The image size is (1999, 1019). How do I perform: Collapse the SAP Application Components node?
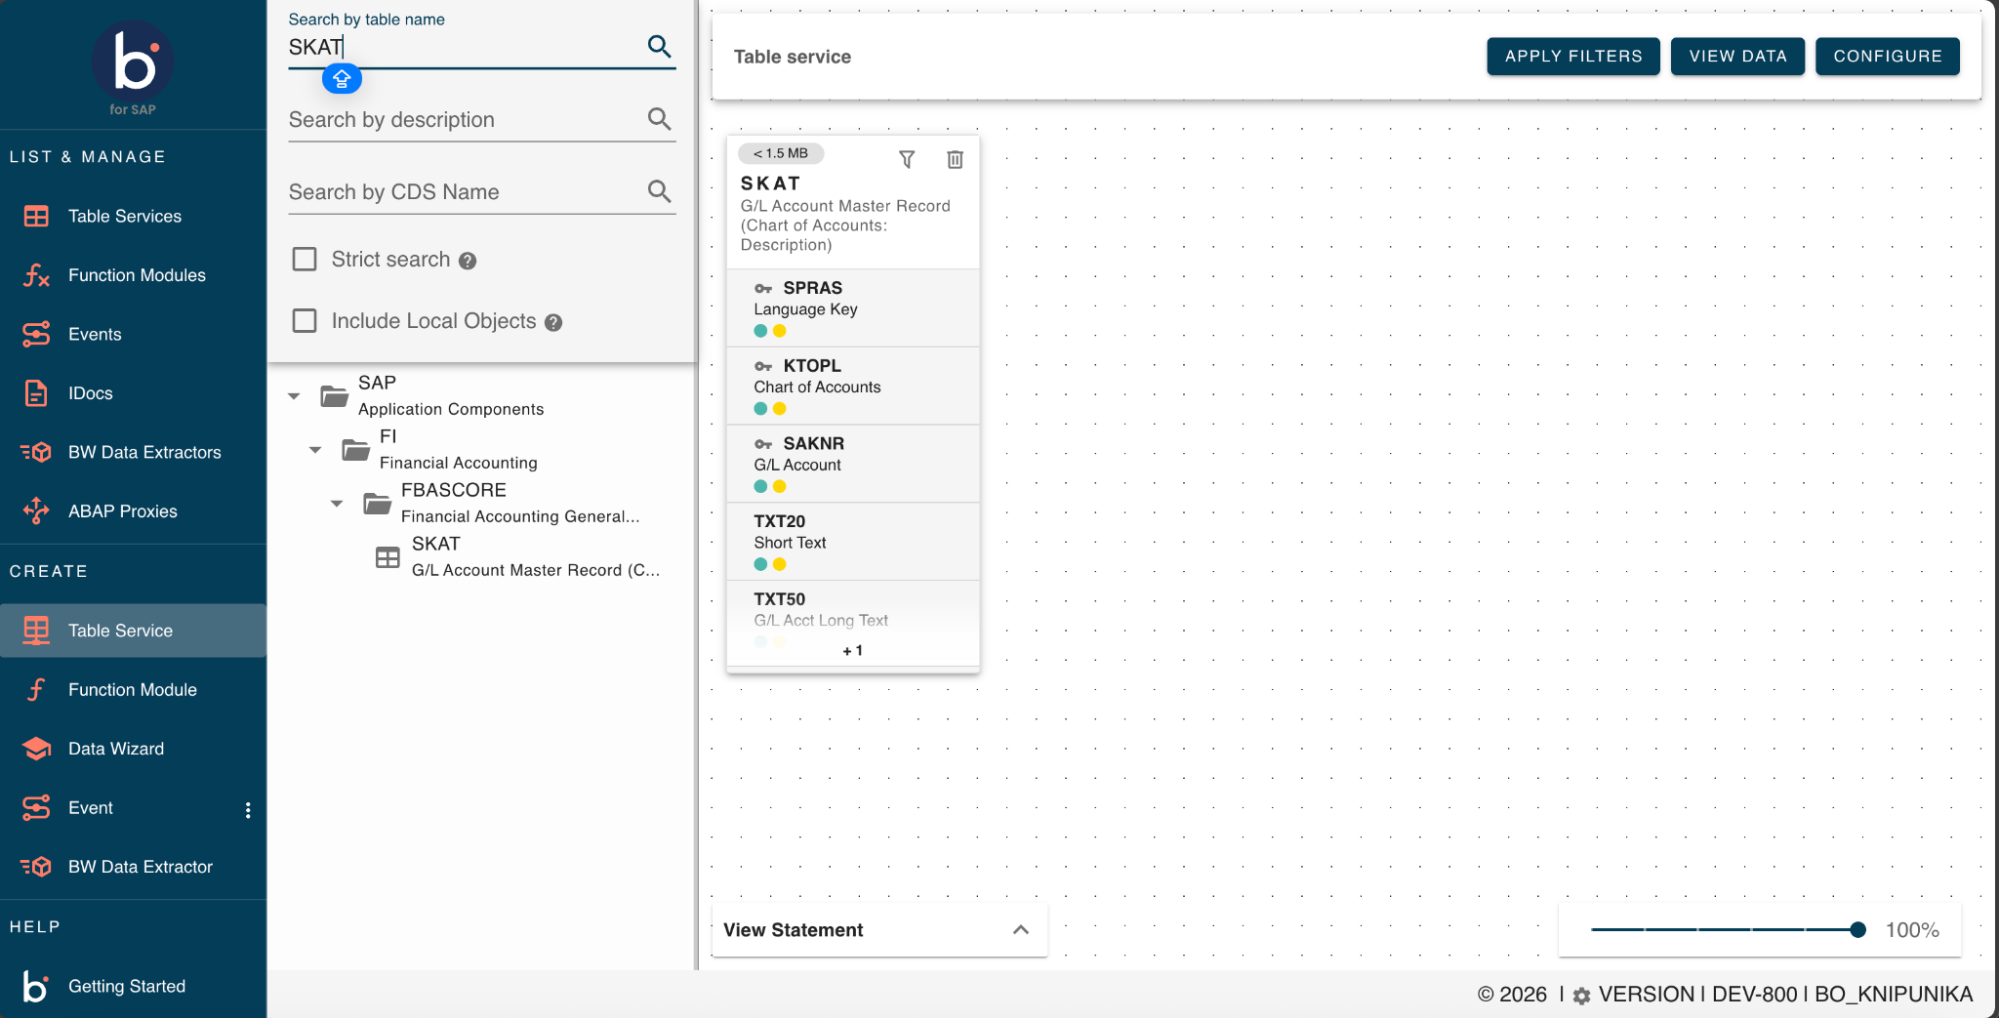click(294, 396)
